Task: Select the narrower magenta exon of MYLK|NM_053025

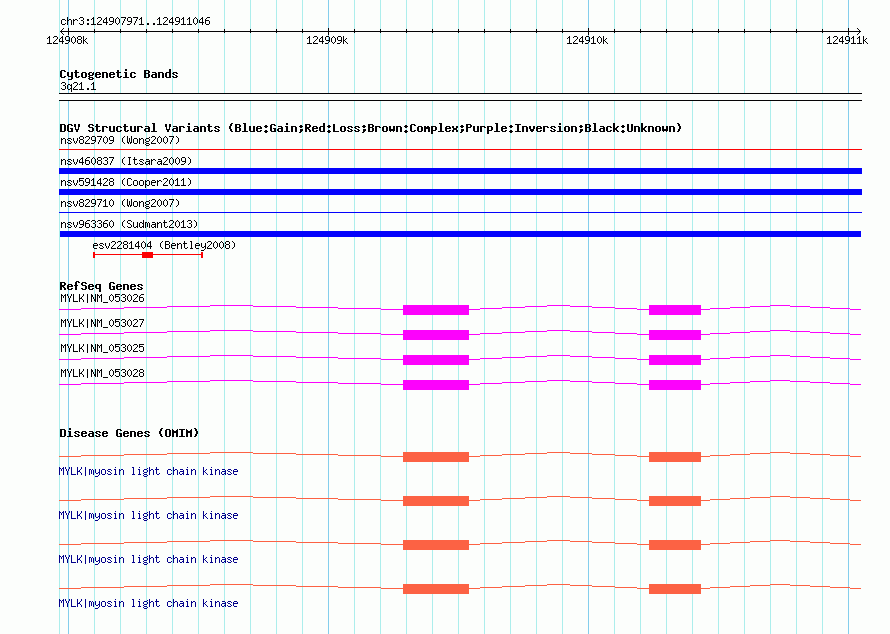Action: pyautogui.click(x=675, y=360)
